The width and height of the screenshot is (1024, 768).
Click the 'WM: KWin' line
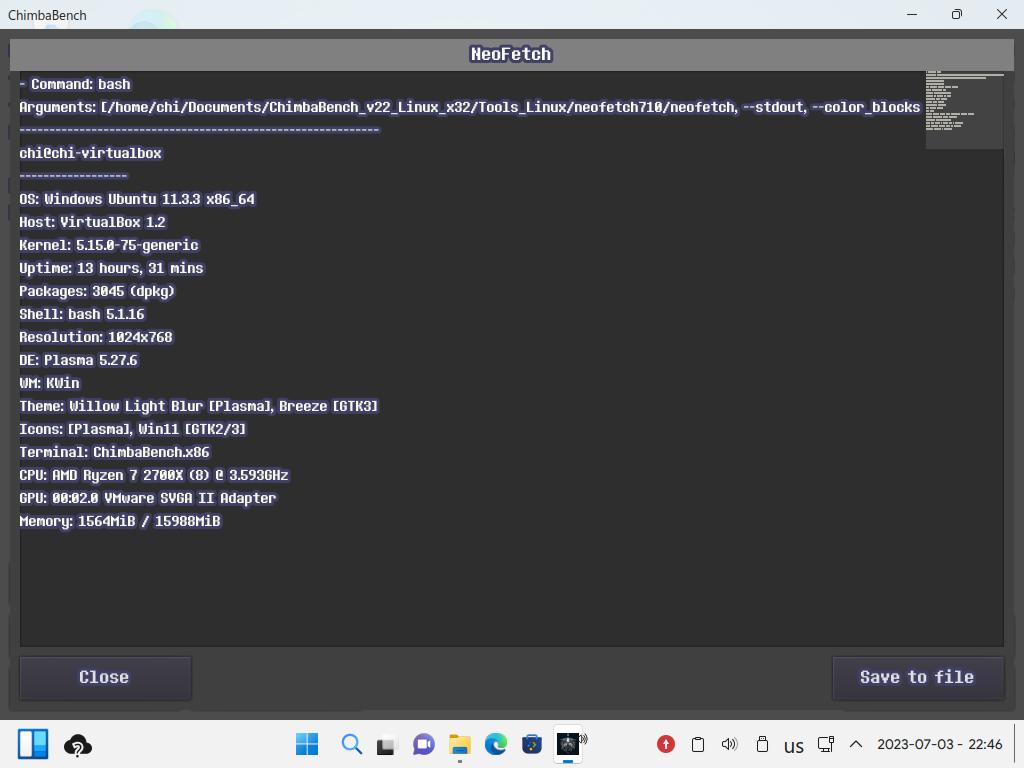pos(49,383)
